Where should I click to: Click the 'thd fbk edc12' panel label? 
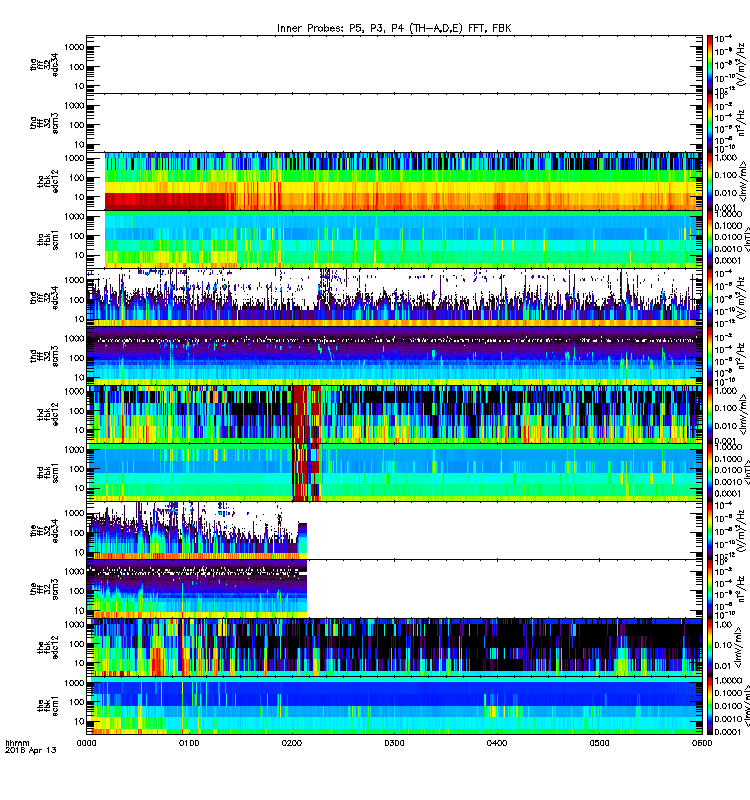[48, 414]
